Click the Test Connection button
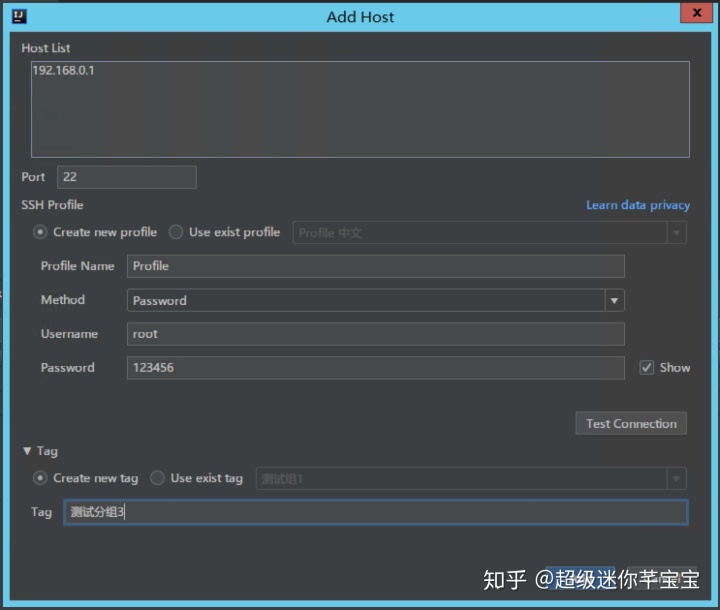 click(631, 424)
